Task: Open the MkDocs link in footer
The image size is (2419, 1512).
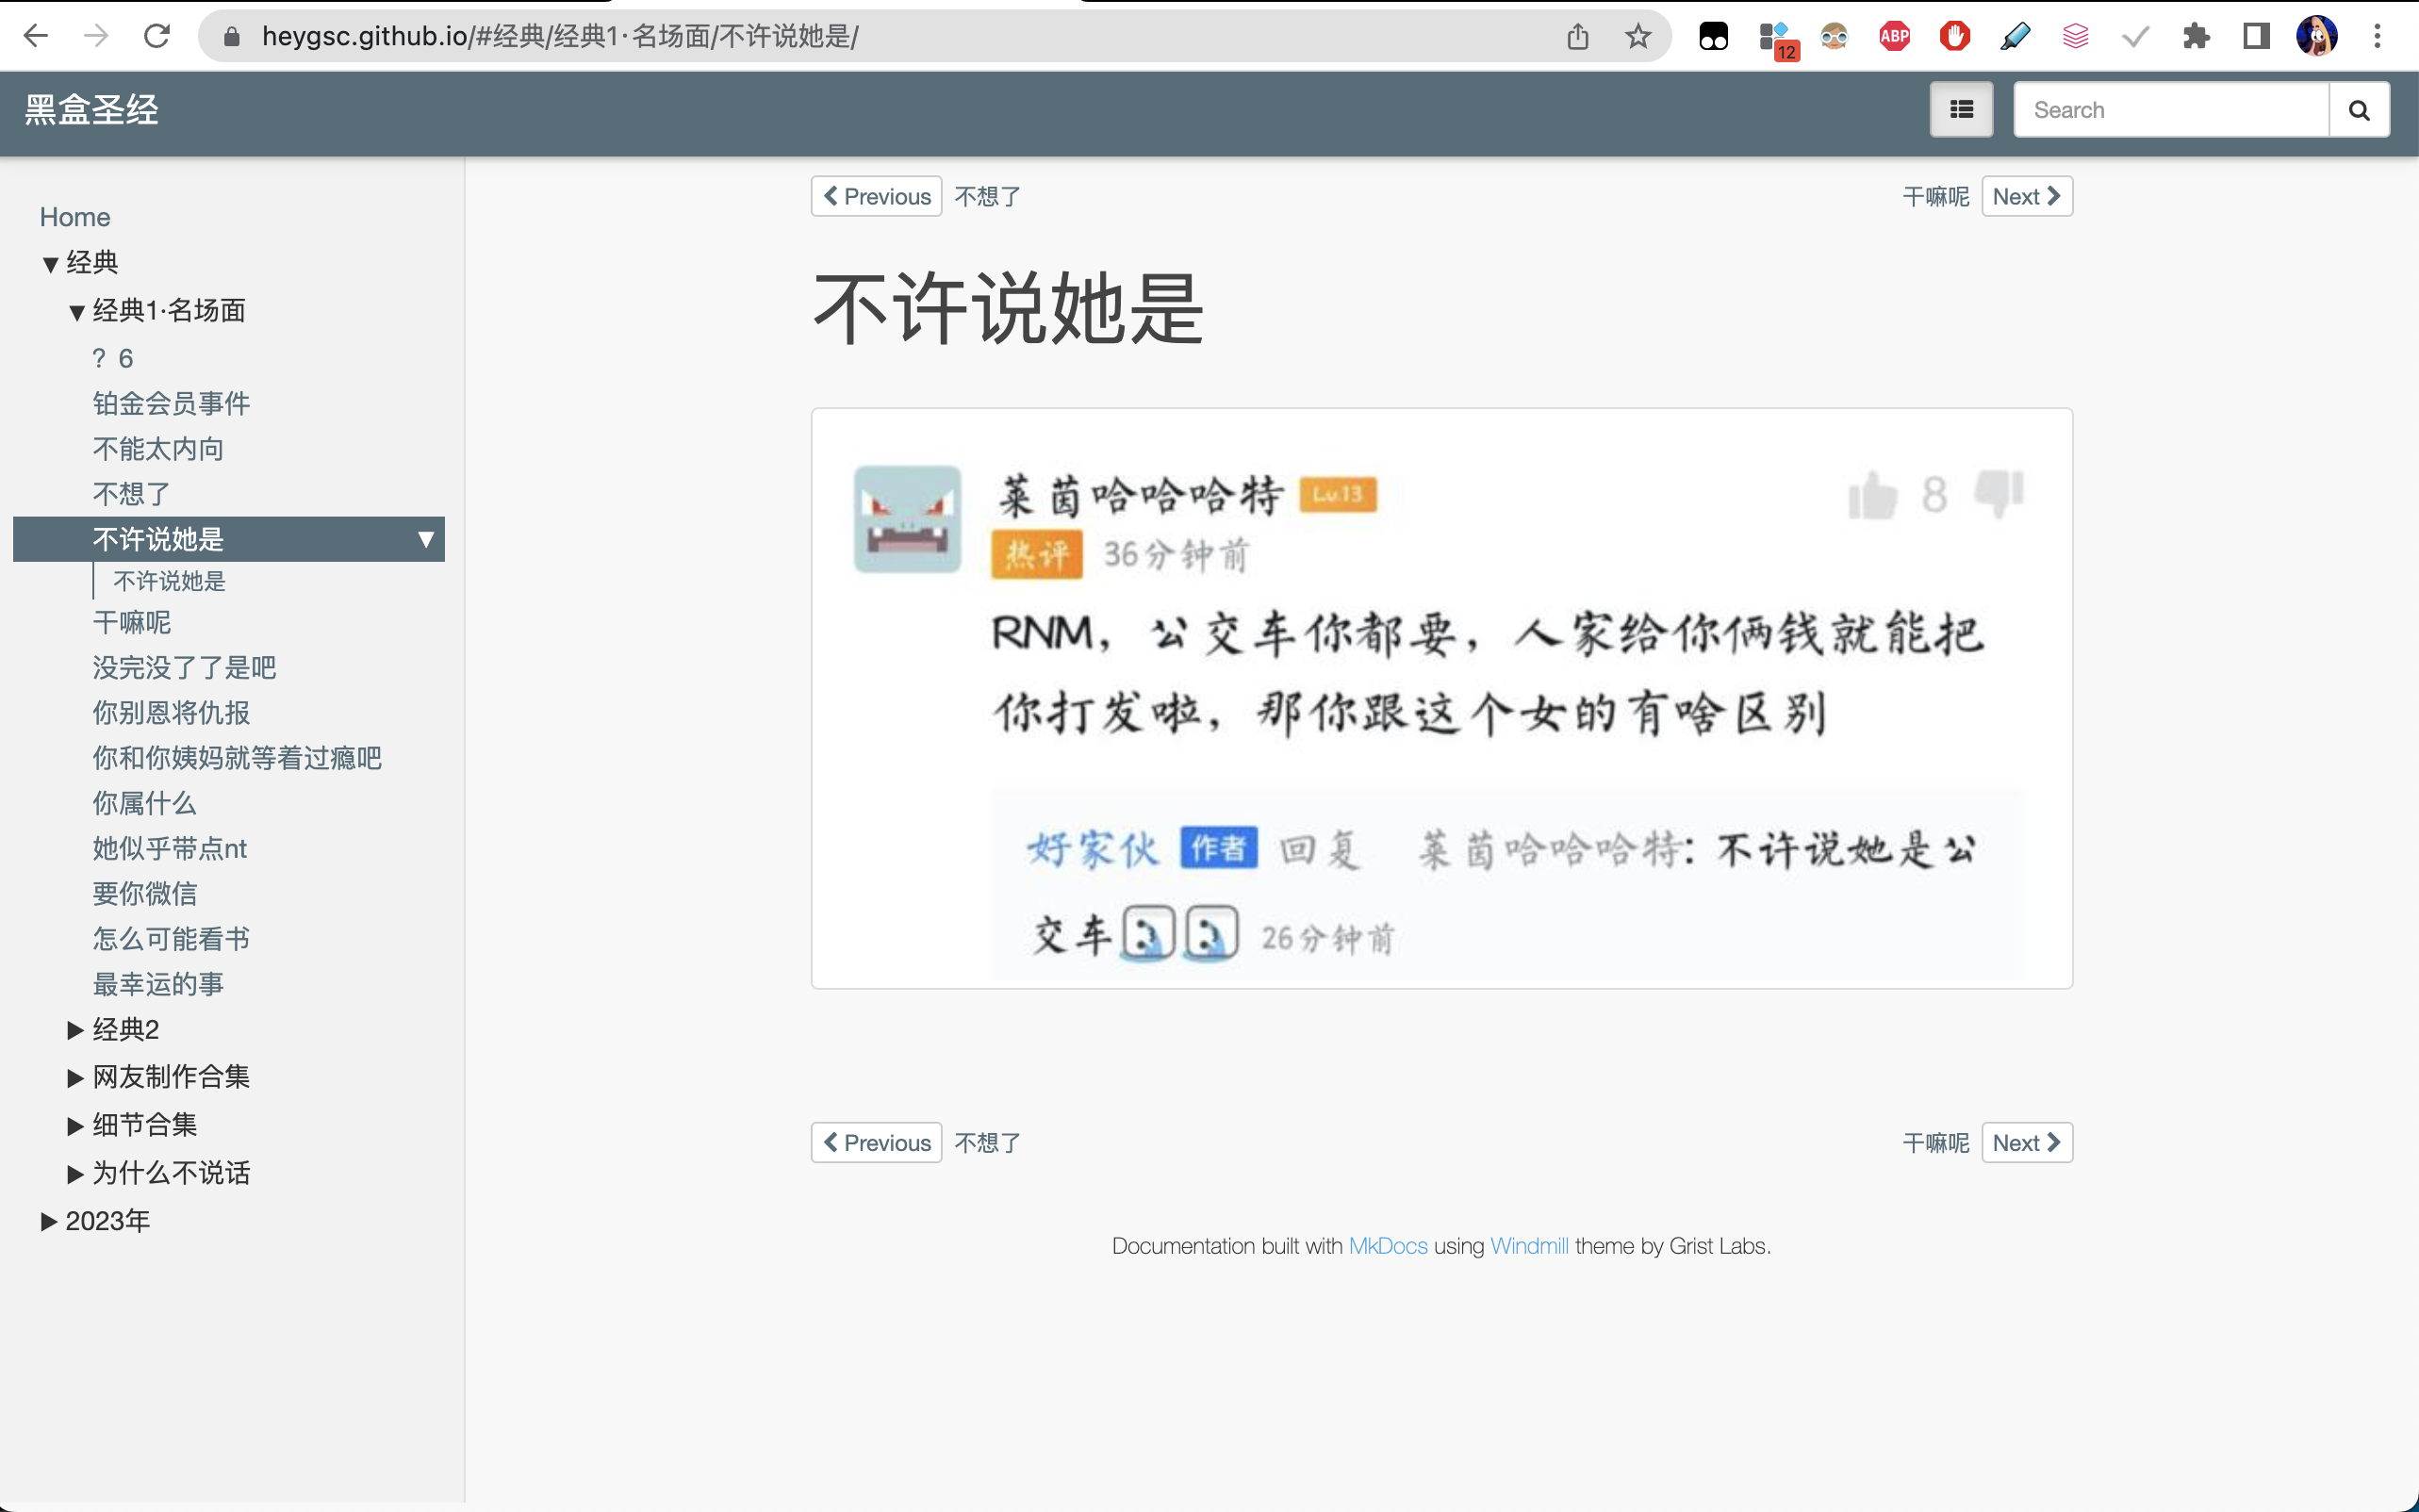Action: 1387,1246
